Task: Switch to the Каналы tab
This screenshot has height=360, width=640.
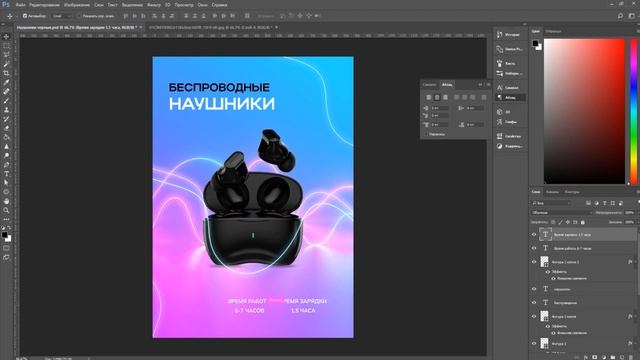Action: point(552,192)
